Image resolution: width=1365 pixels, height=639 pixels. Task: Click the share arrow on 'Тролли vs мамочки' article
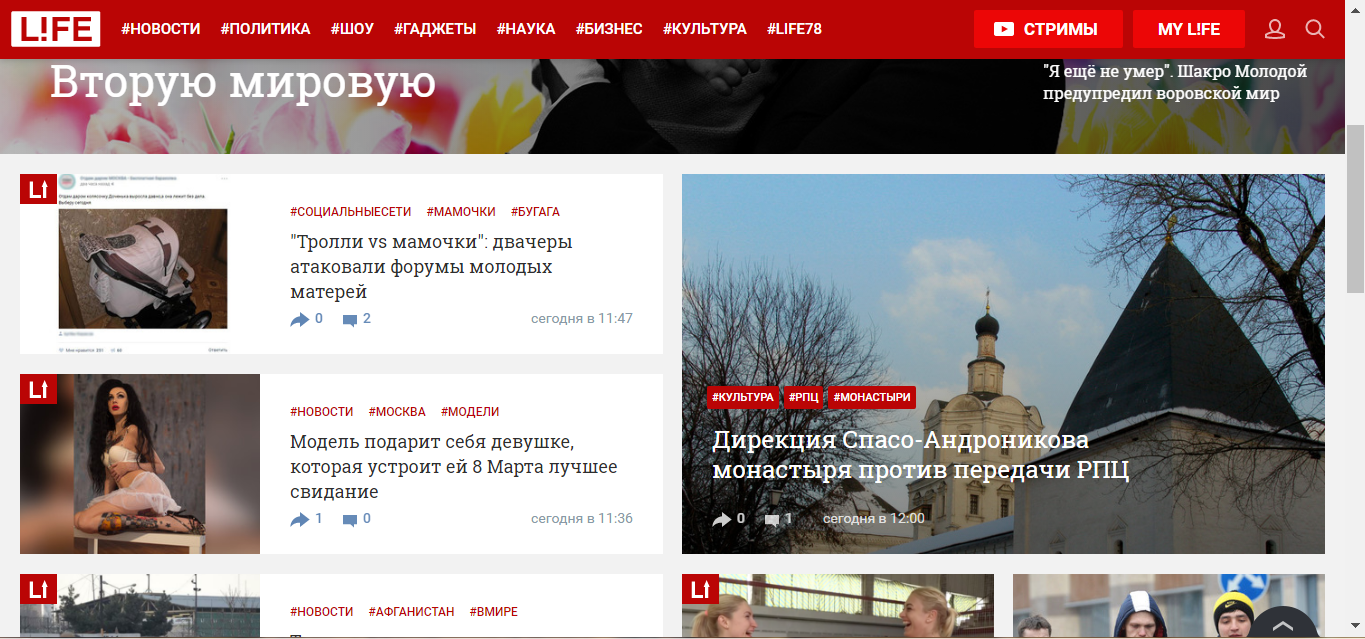300,319
